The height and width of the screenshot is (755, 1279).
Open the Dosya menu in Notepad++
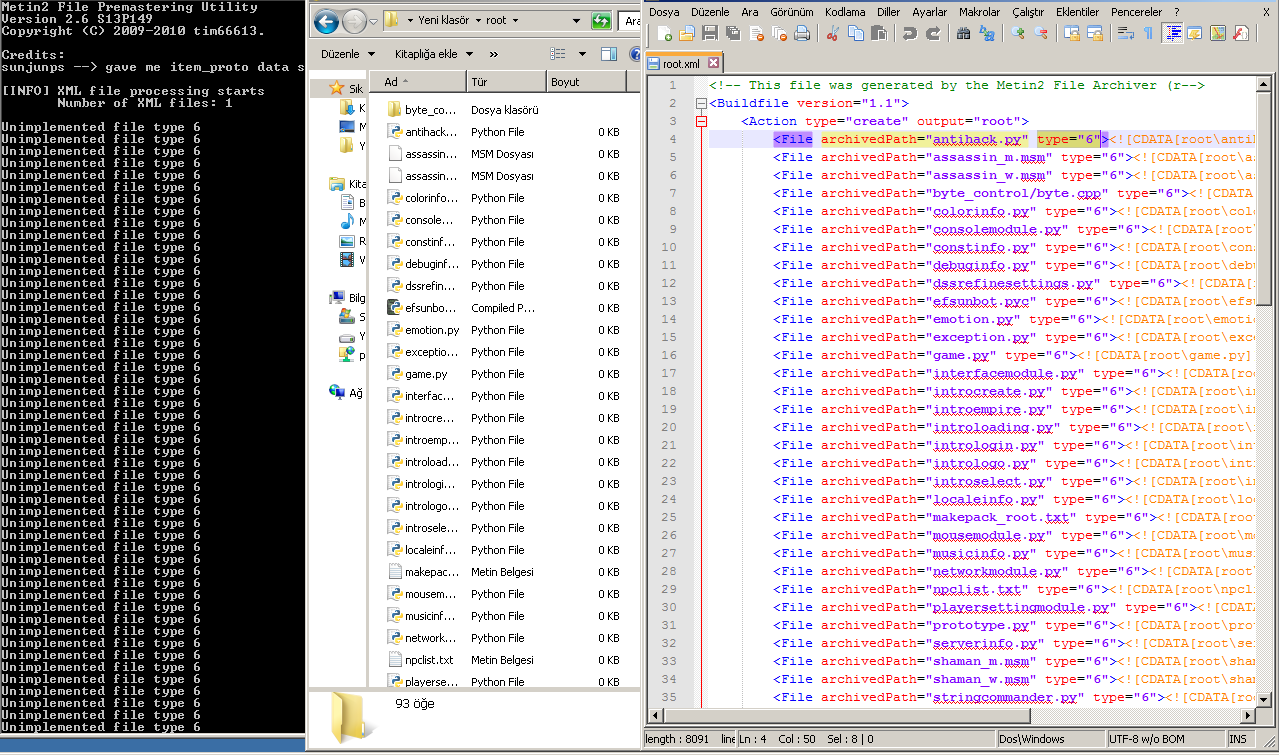[x=664, y=12]
